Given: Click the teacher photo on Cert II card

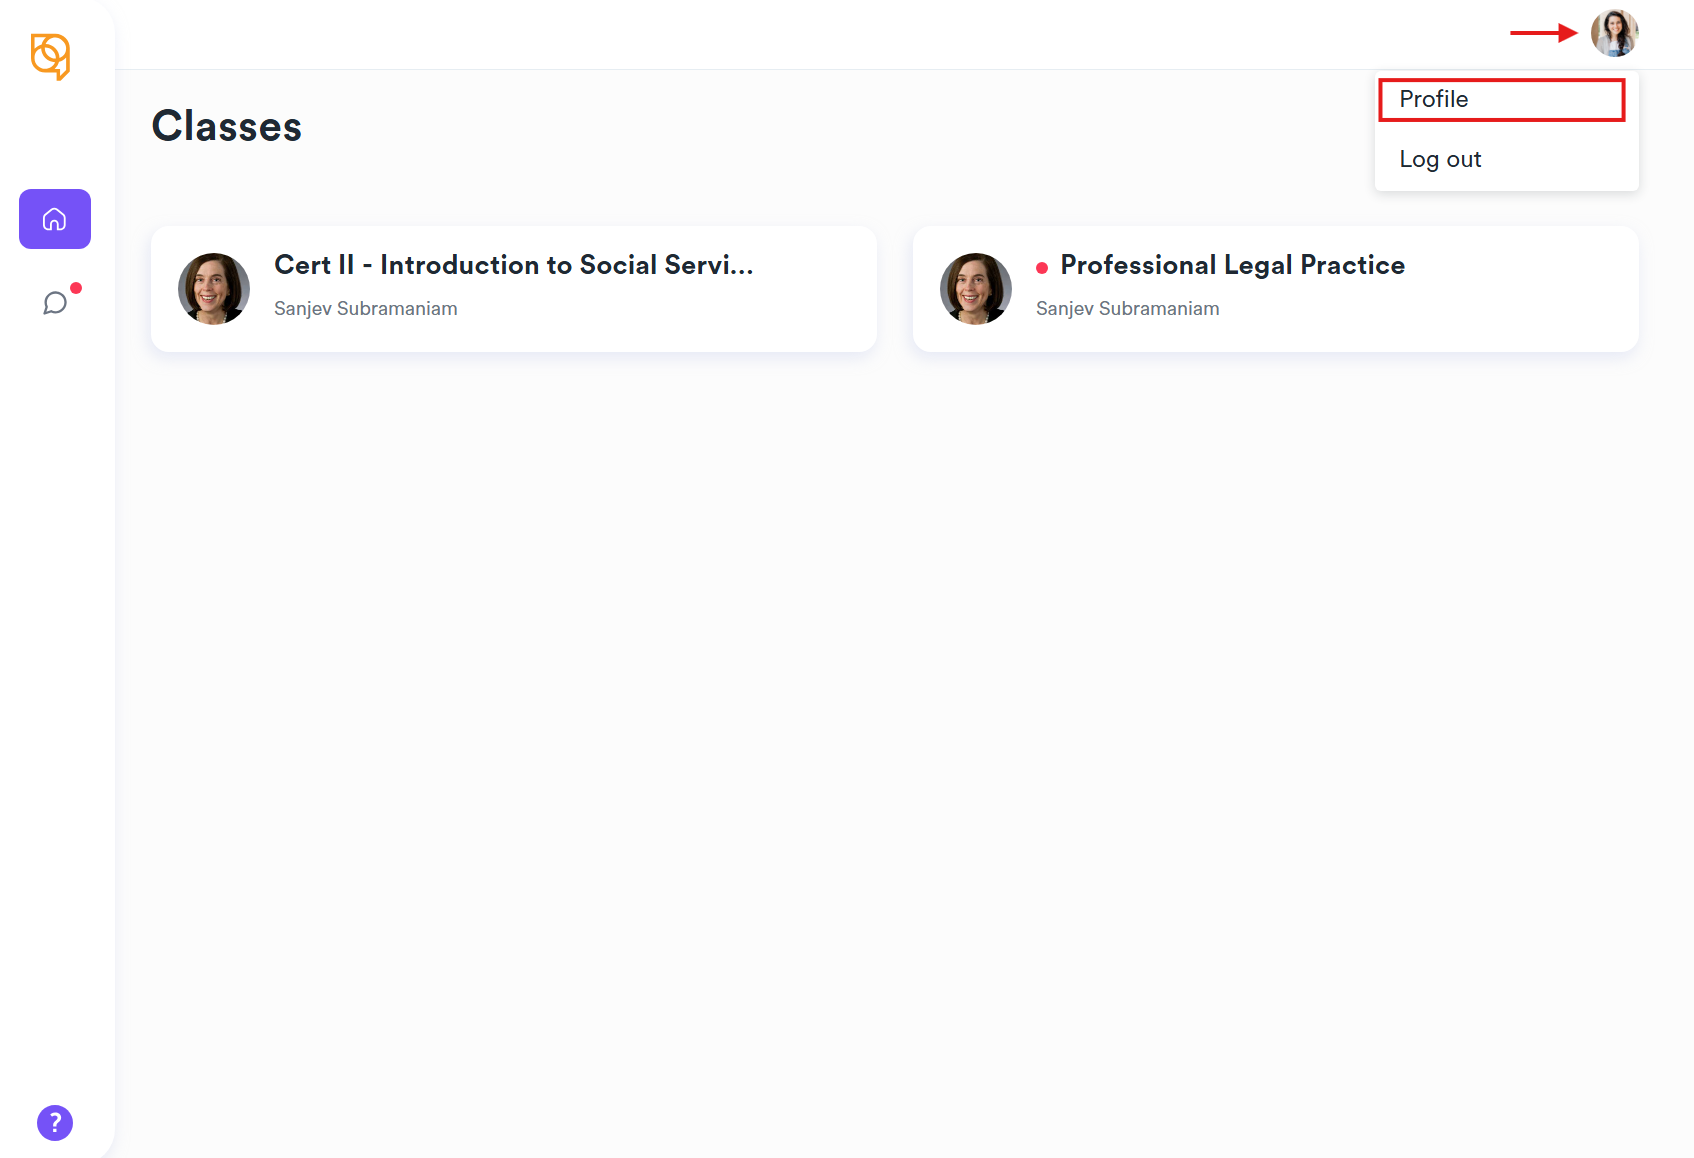Looking at the screenshot, I should pos(214,289).
